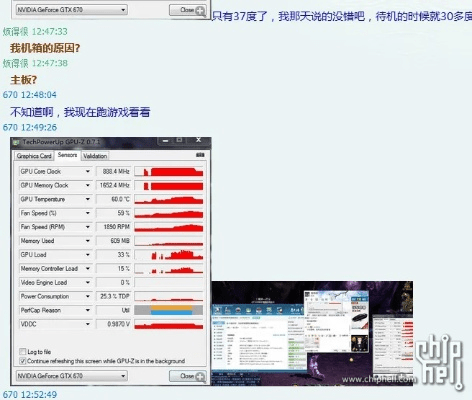
Task: Open the NVIDIA GeForce GTX 670 selector in lower GPU-Z
Action: [72, 376]
